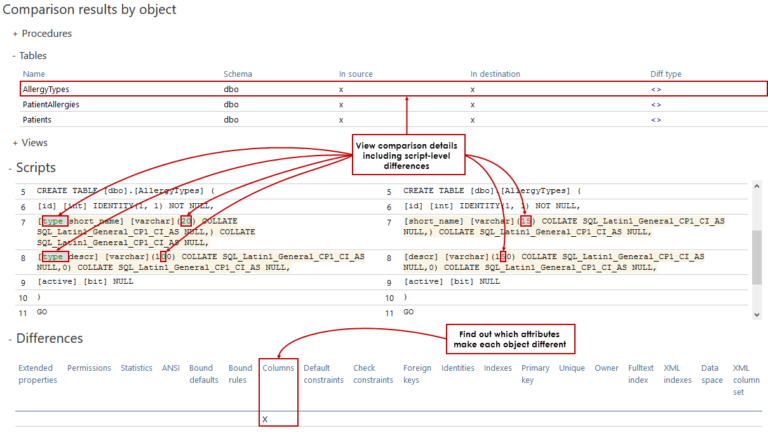Click scroll up arrow in Scripts pane

(x=757, y=187)
